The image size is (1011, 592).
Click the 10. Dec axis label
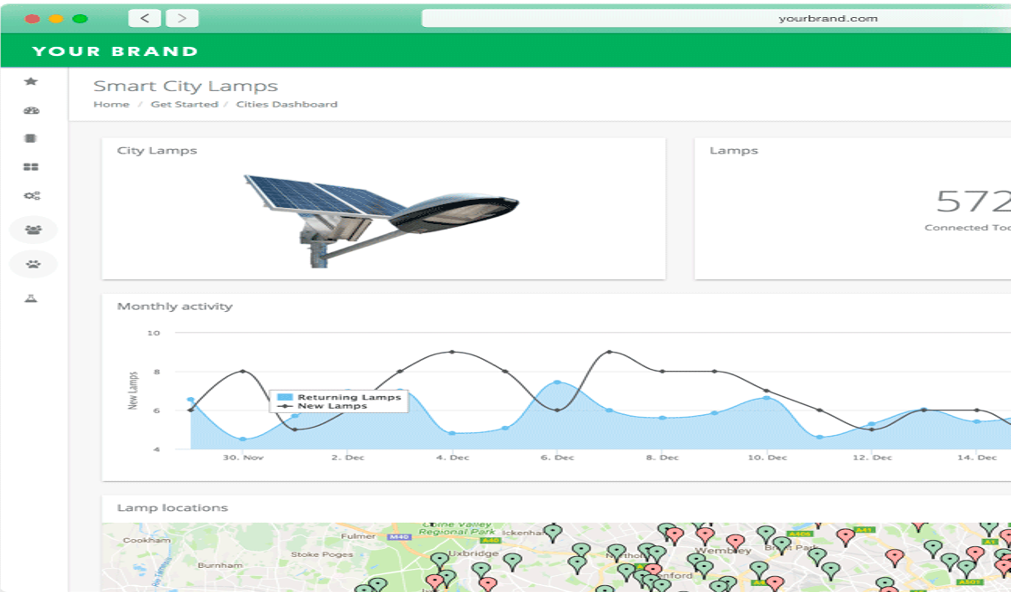[x=767, y=457]
